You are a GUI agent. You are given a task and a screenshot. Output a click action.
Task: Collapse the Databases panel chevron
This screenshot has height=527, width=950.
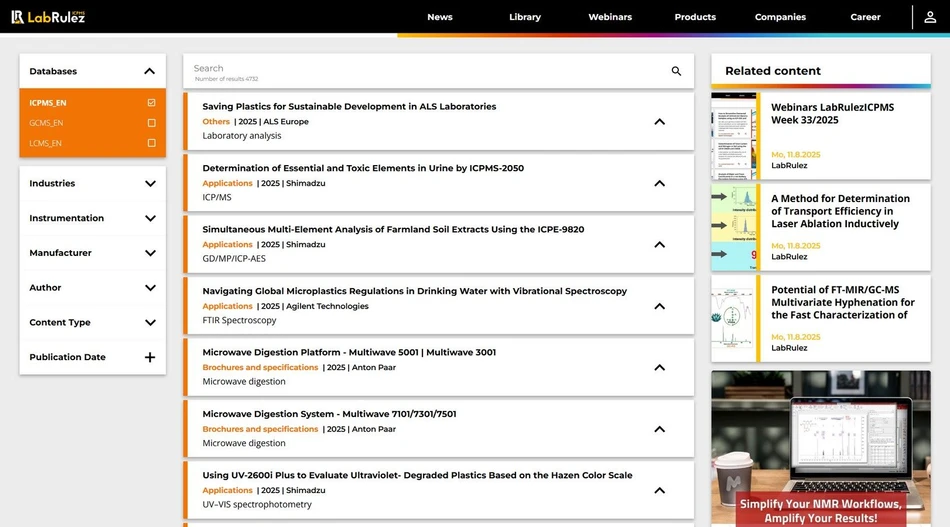point(150,71)
